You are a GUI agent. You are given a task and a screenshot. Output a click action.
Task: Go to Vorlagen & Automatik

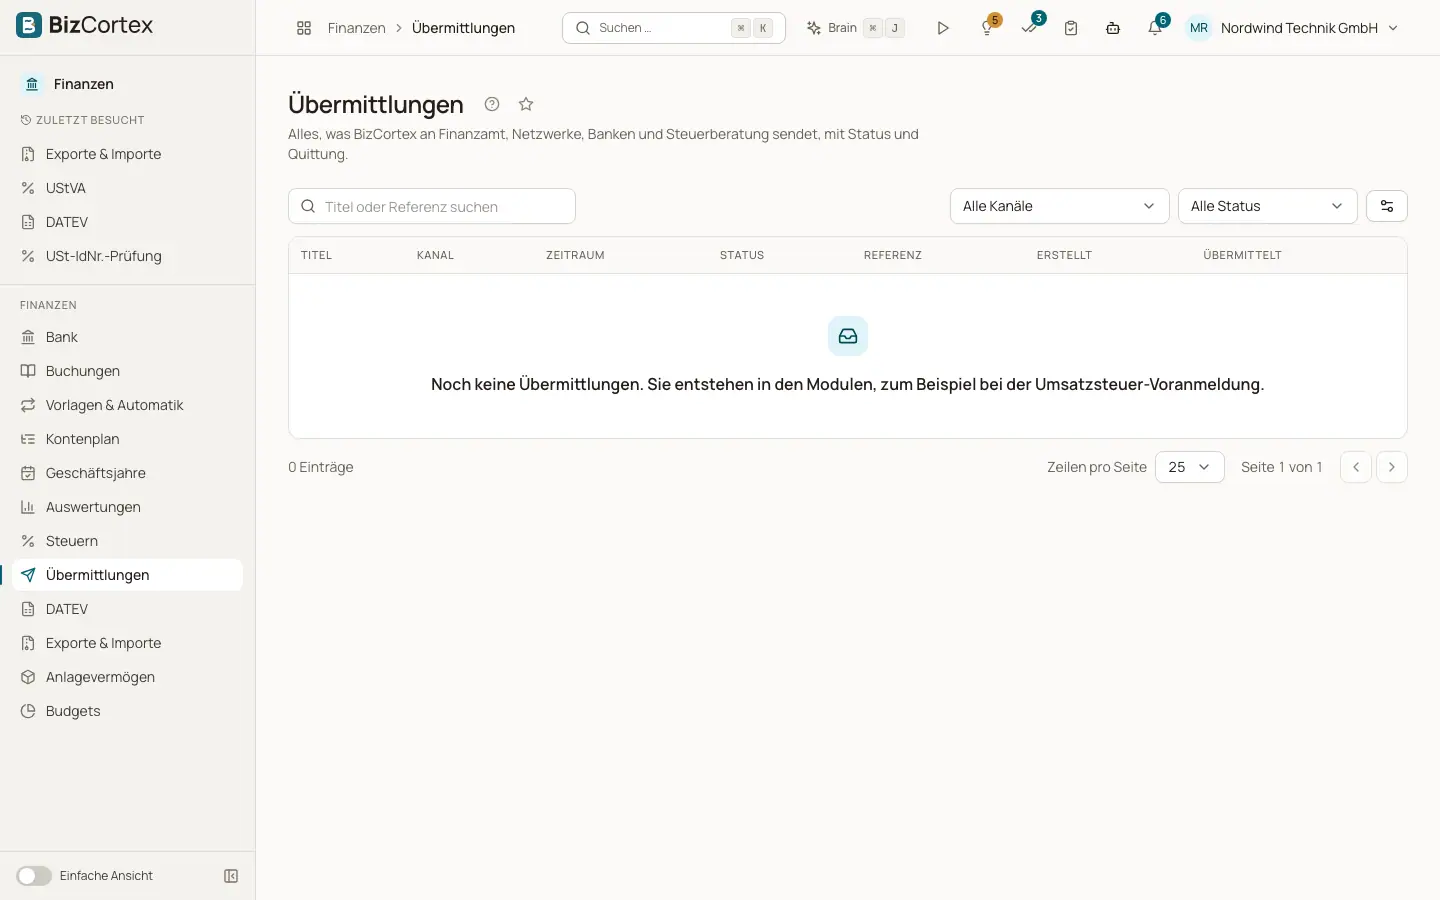tap(128, 405)
